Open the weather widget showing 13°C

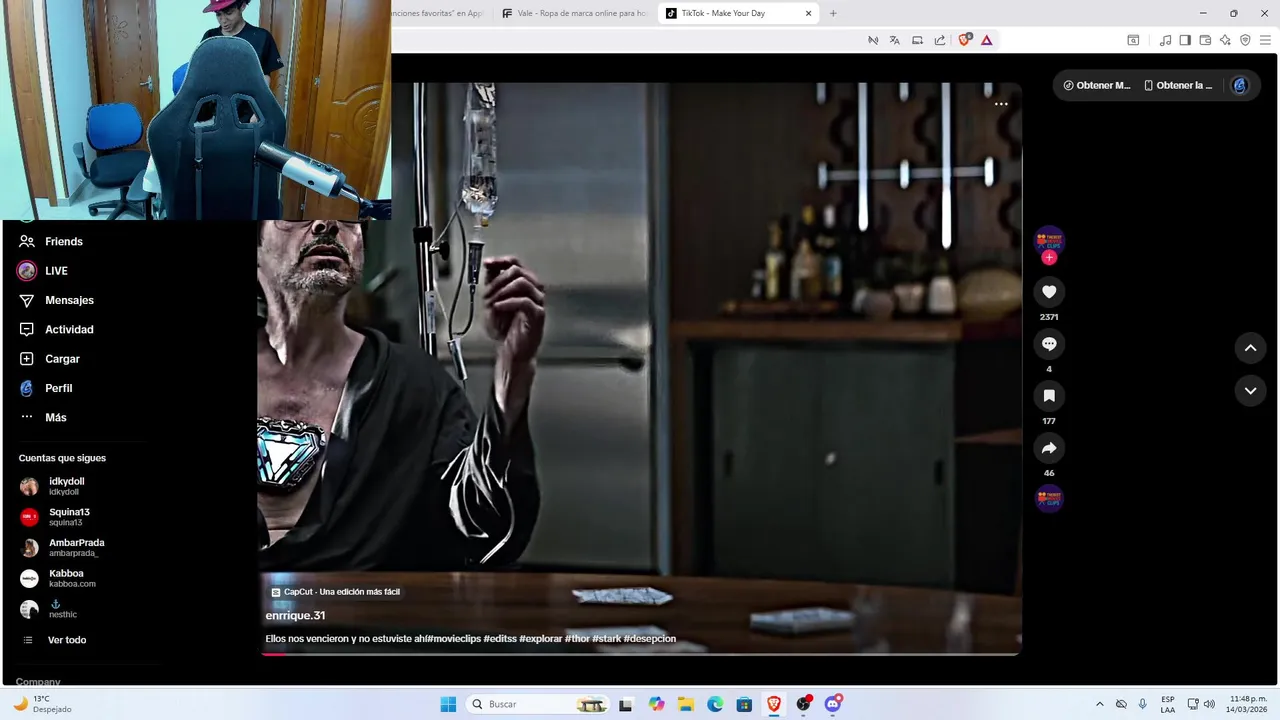pos(42,704)
